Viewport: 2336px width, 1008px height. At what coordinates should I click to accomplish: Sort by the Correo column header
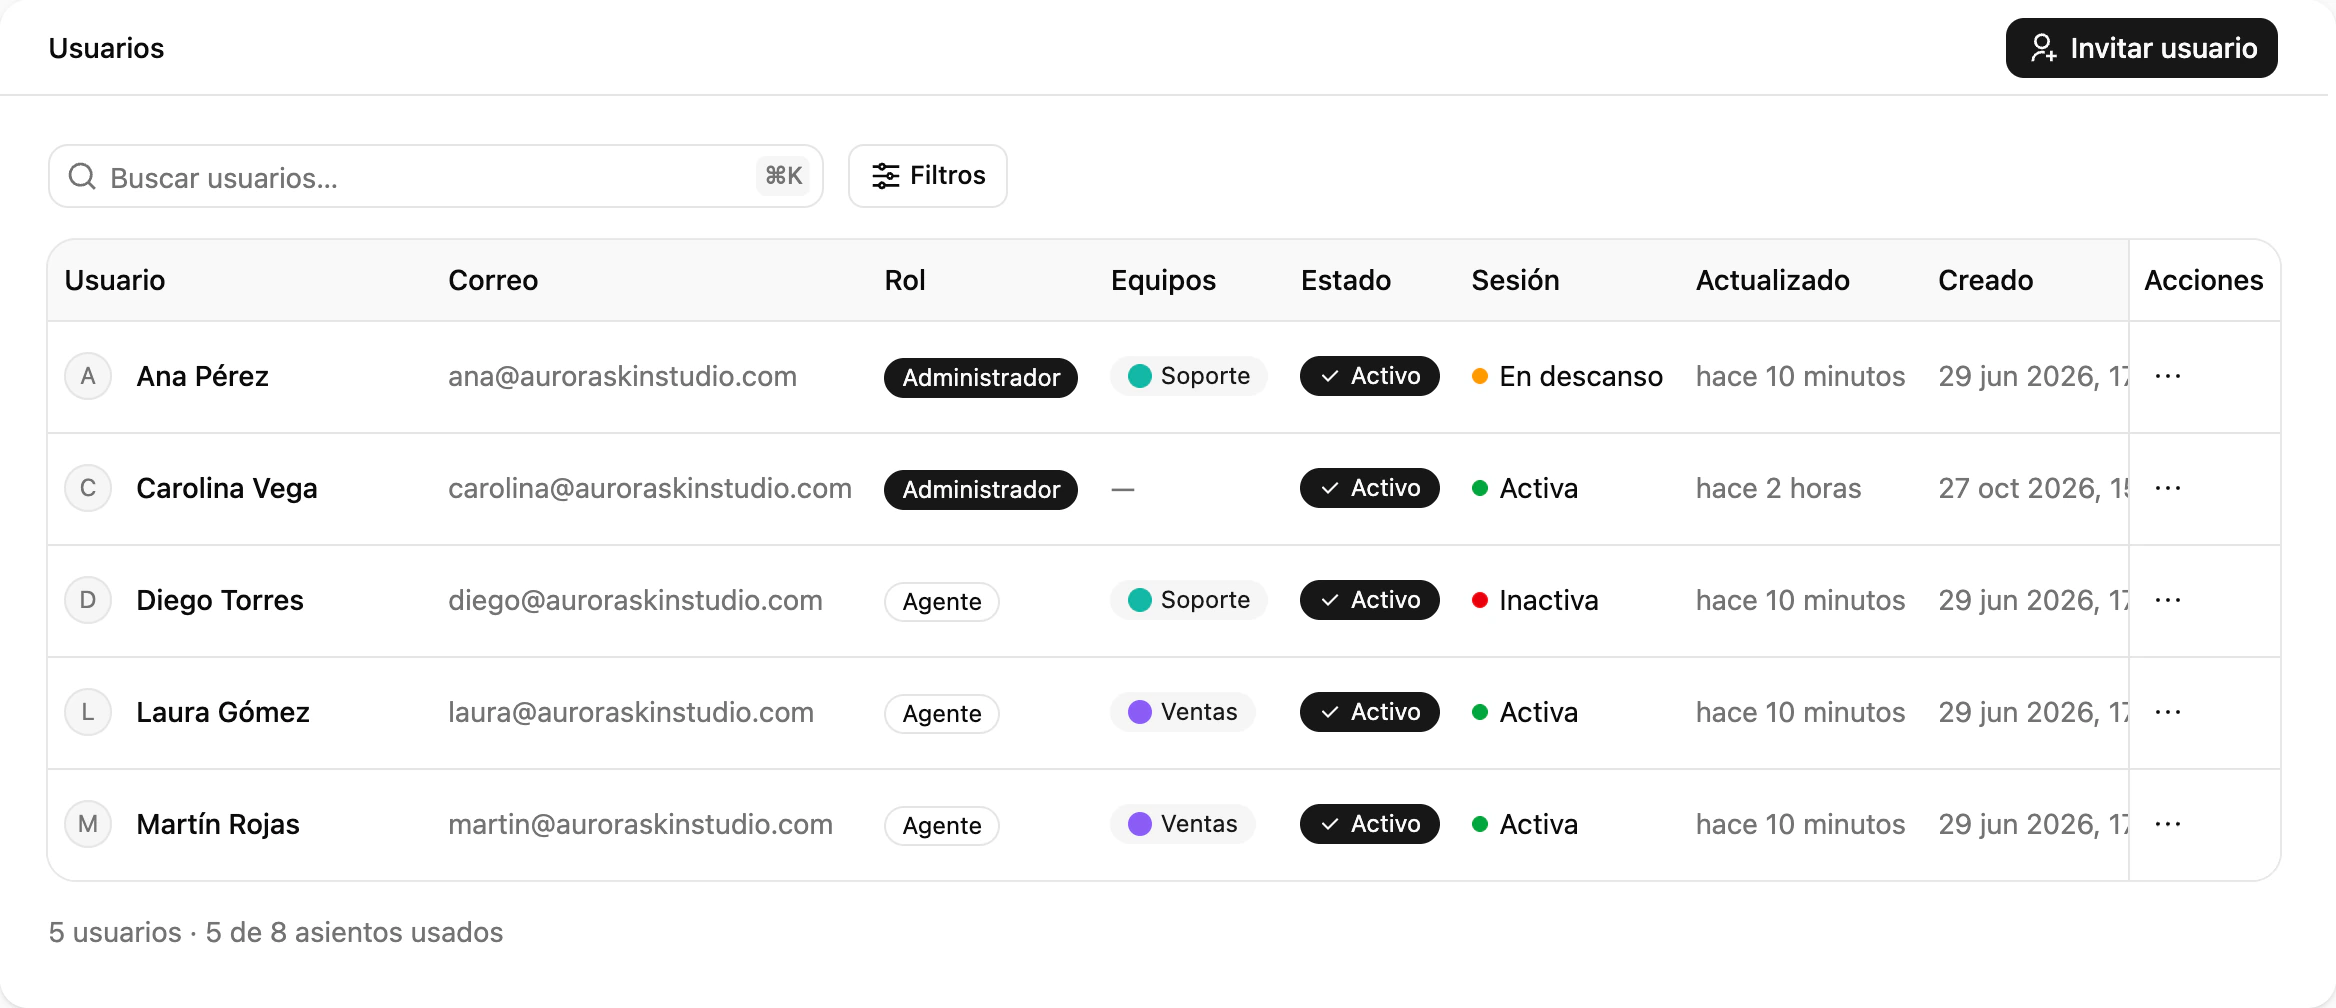coord(493,280)
